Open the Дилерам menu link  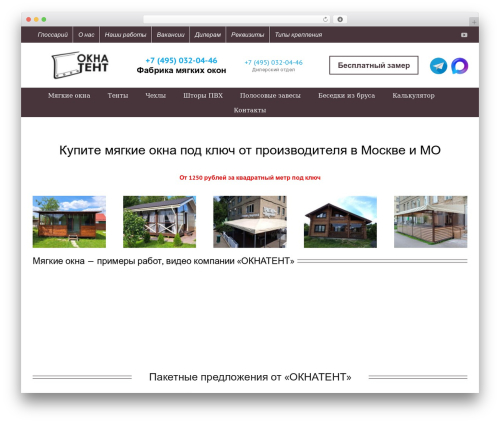[208, 35]
